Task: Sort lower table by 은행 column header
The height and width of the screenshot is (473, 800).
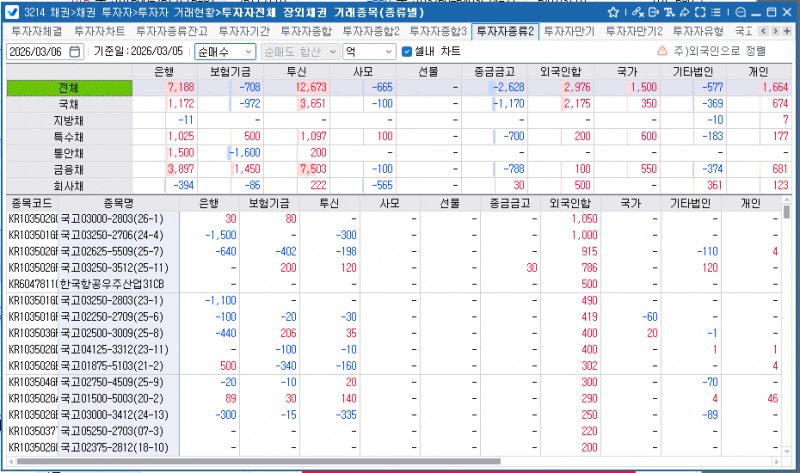Action: (209, 203)
